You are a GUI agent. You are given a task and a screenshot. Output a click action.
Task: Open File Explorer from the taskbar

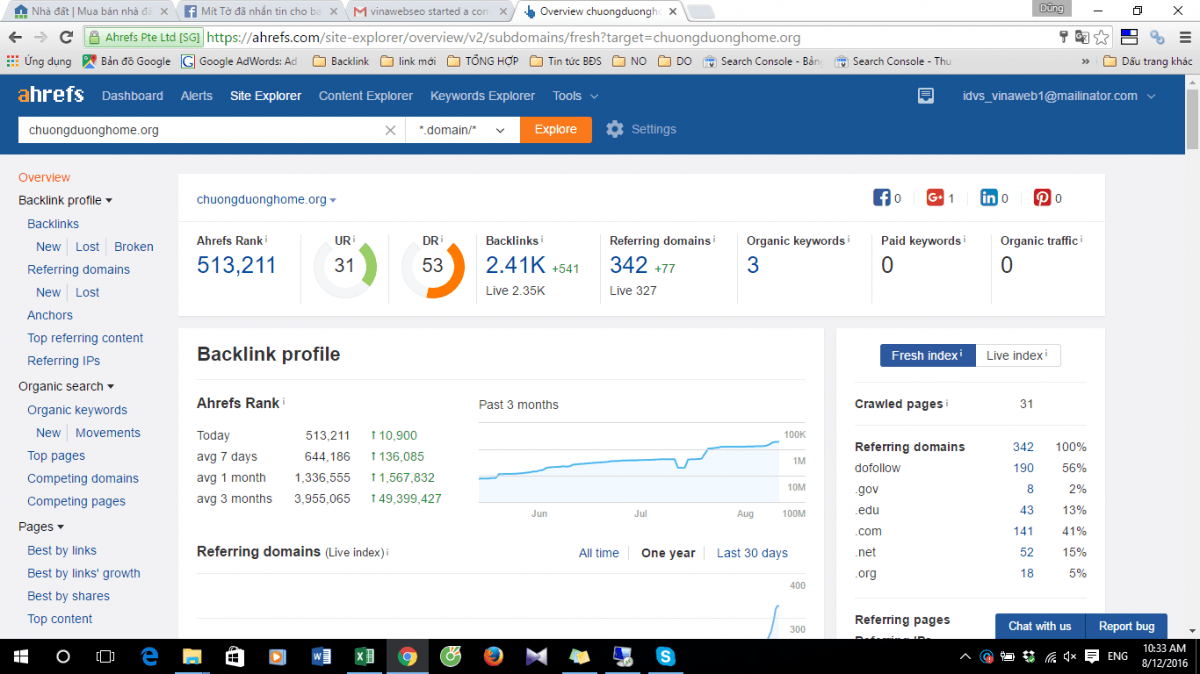click(192, 656)
